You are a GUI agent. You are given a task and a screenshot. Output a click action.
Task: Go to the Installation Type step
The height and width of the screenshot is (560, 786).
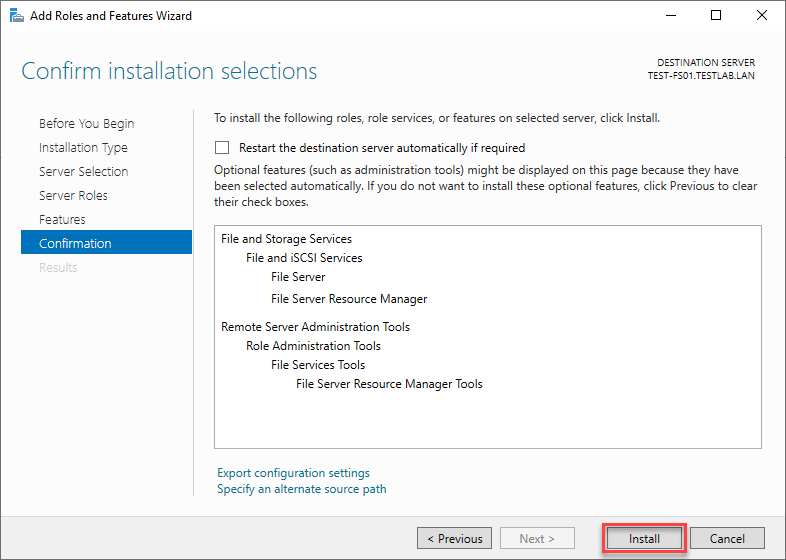[83, 148]
